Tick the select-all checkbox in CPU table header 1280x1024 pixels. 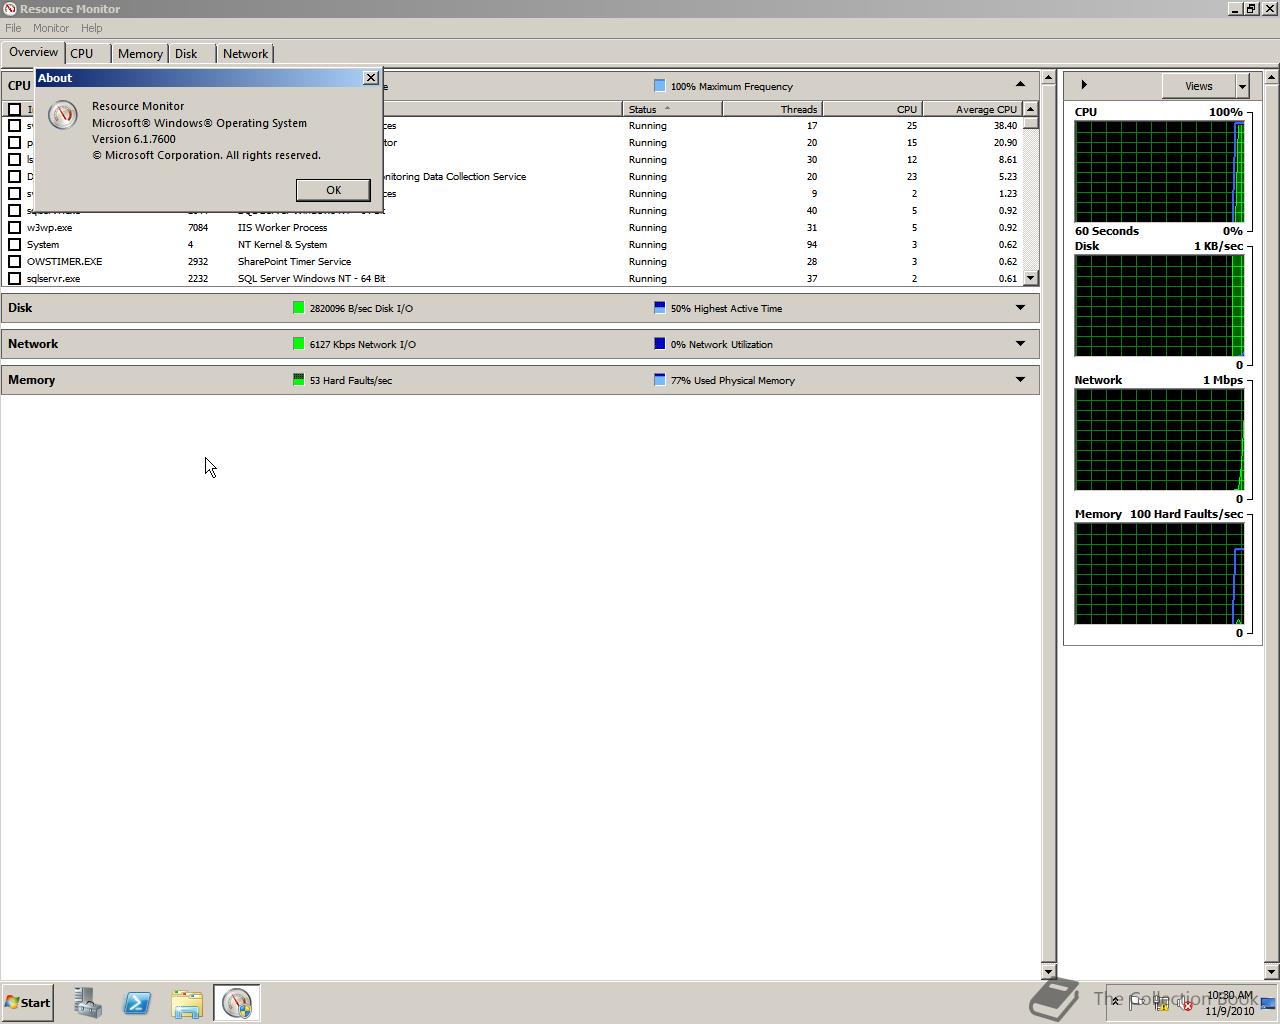[x=14, y=109]
